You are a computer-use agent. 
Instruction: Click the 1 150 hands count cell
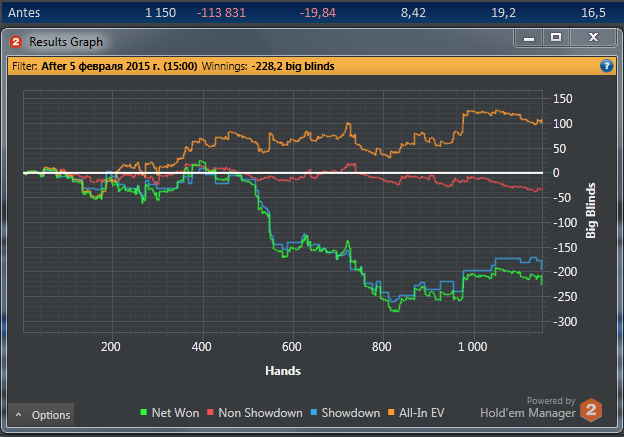tap(160, 13)
